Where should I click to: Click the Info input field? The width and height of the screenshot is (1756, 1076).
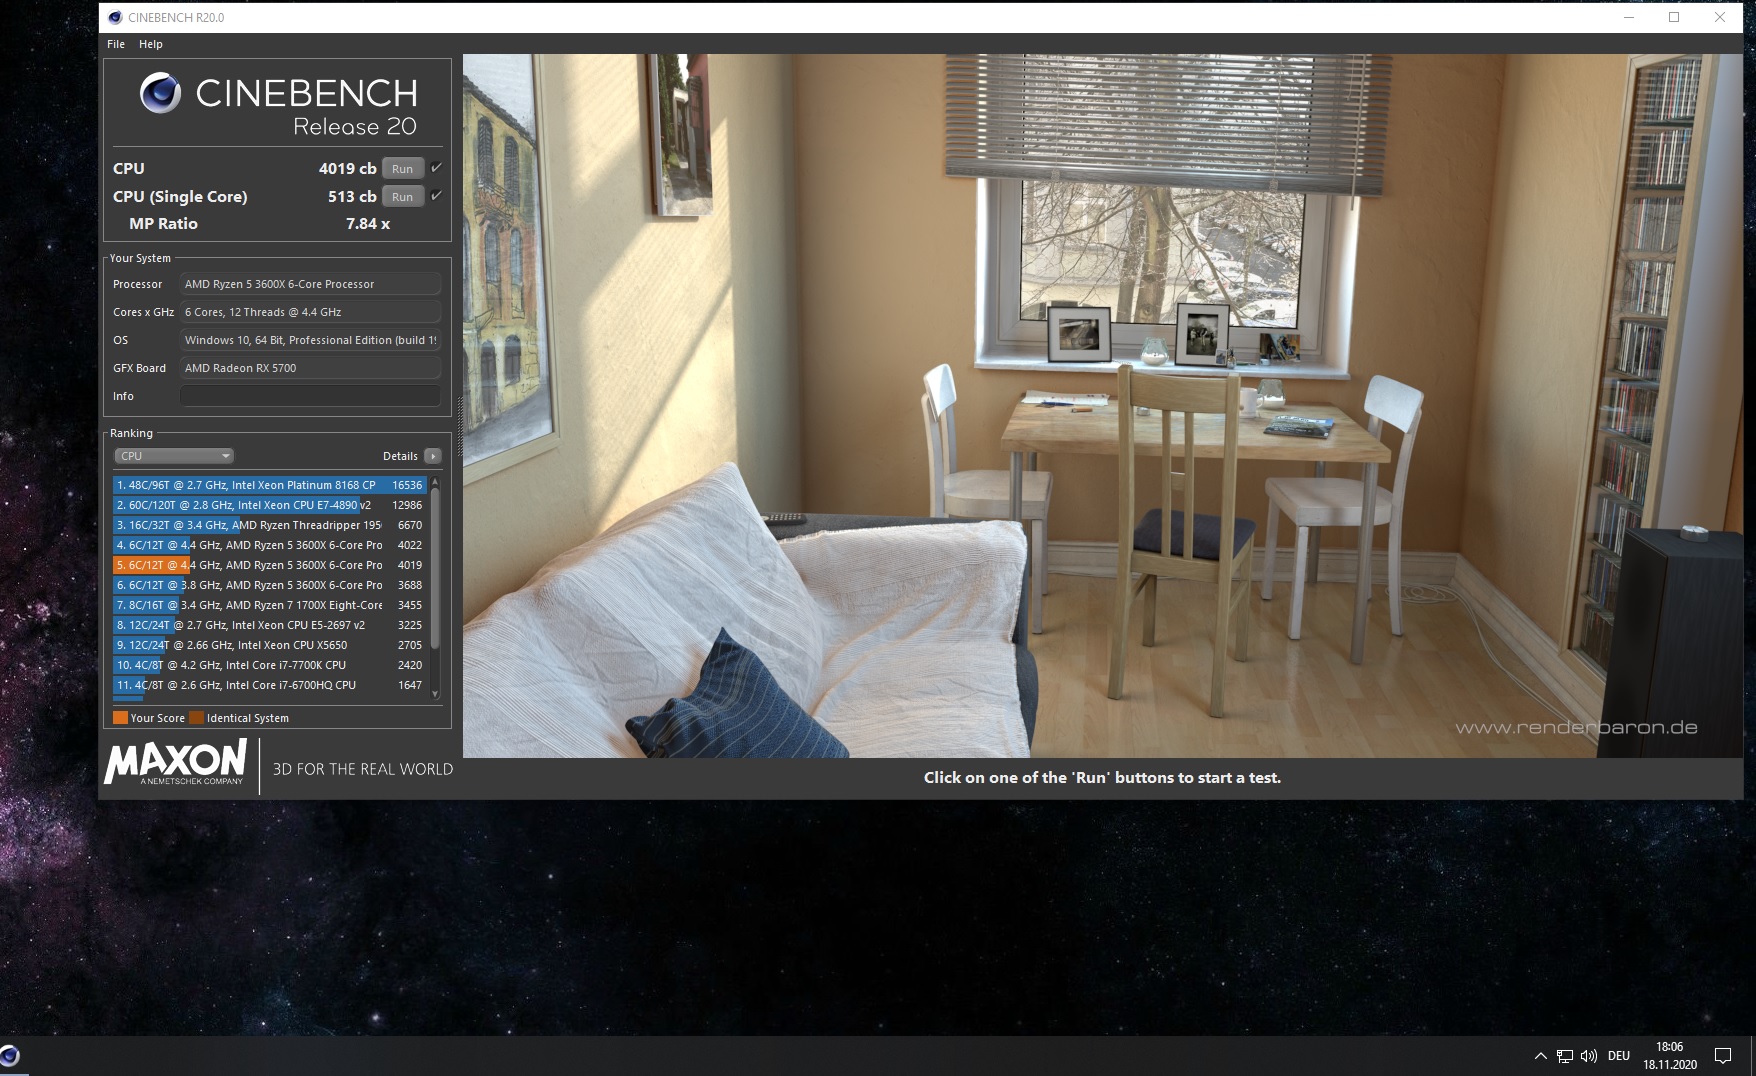(x=310, y=396)
